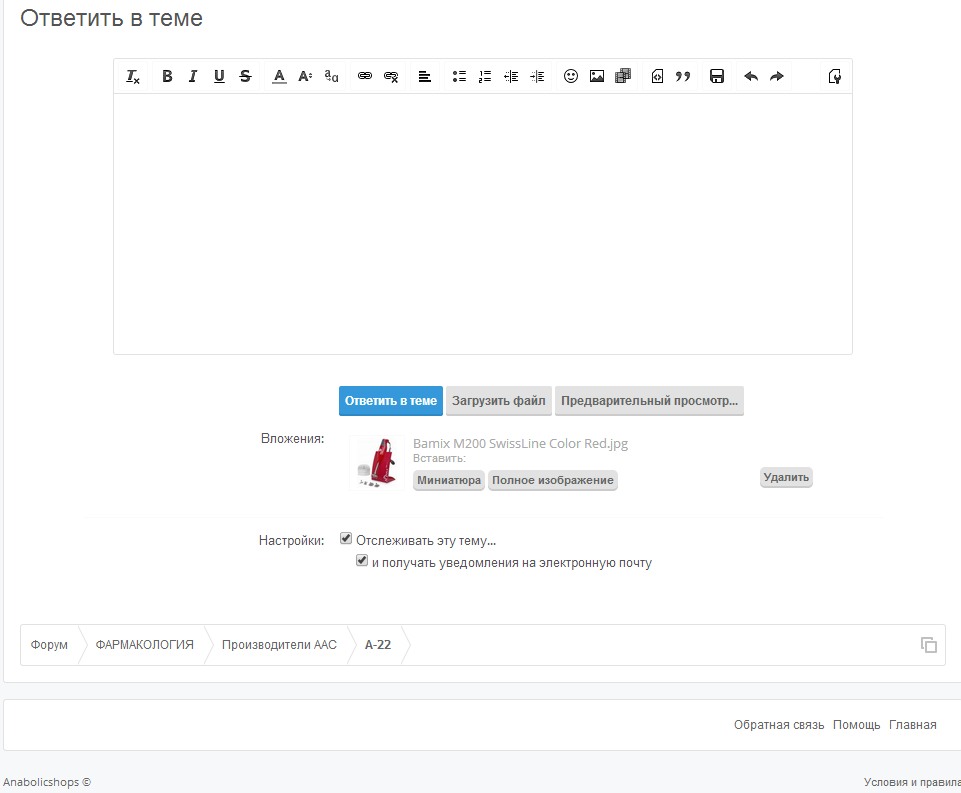Click the insert image icon
Image resolution: width=961 pixels, height=793 pixels.
tap(597, 76)
